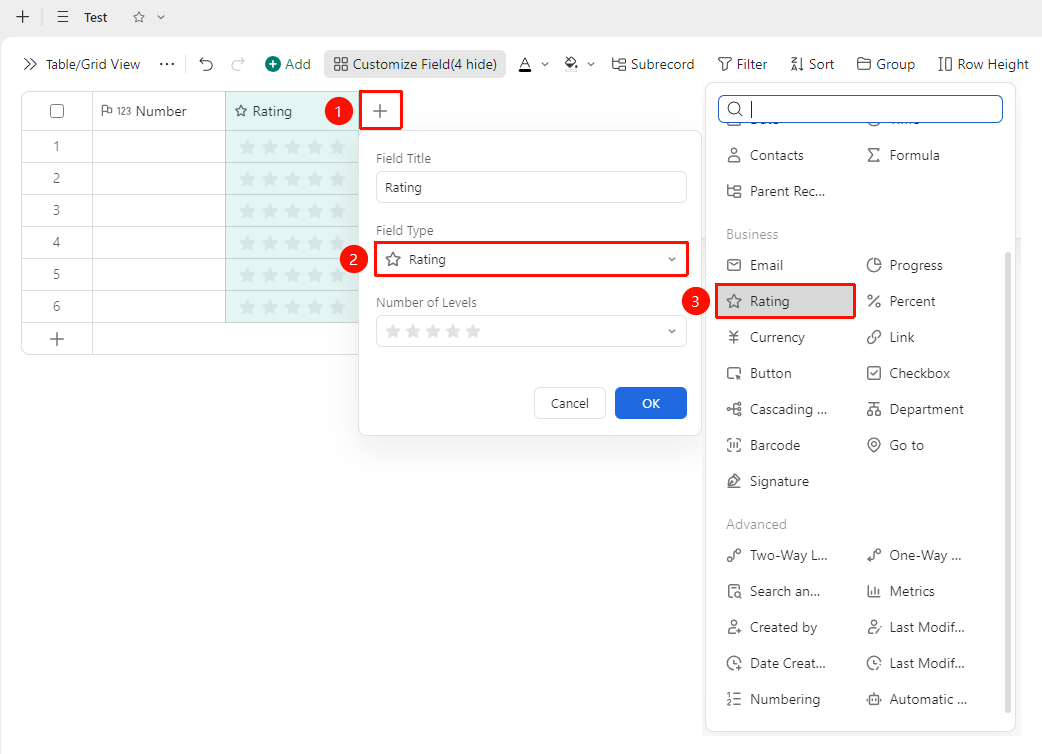Open the Filter tool
Screen dimensions: 1042x754
pos(742,64)
